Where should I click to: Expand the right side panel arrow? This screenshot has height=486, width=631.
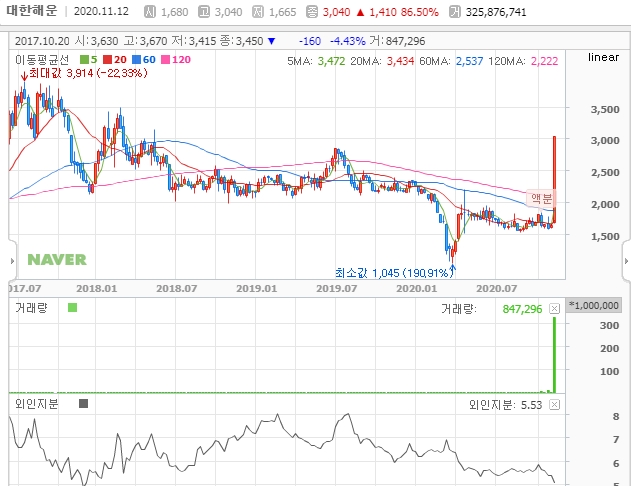click(x=626, y=261)
